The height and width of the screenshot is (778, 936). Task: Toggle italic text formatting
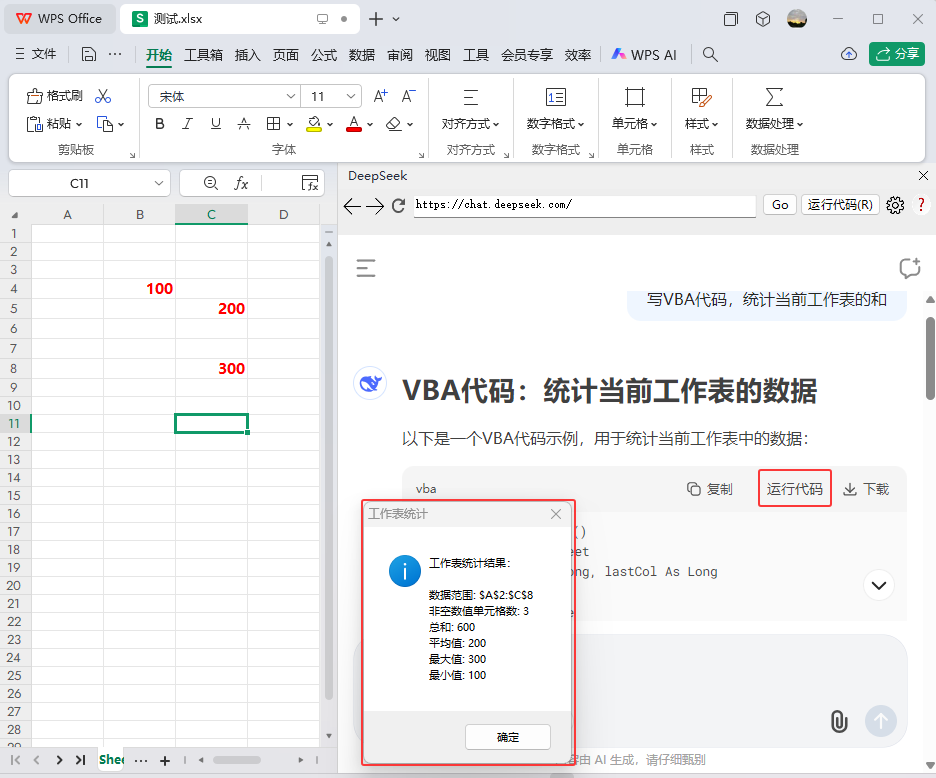coord(187,124)
